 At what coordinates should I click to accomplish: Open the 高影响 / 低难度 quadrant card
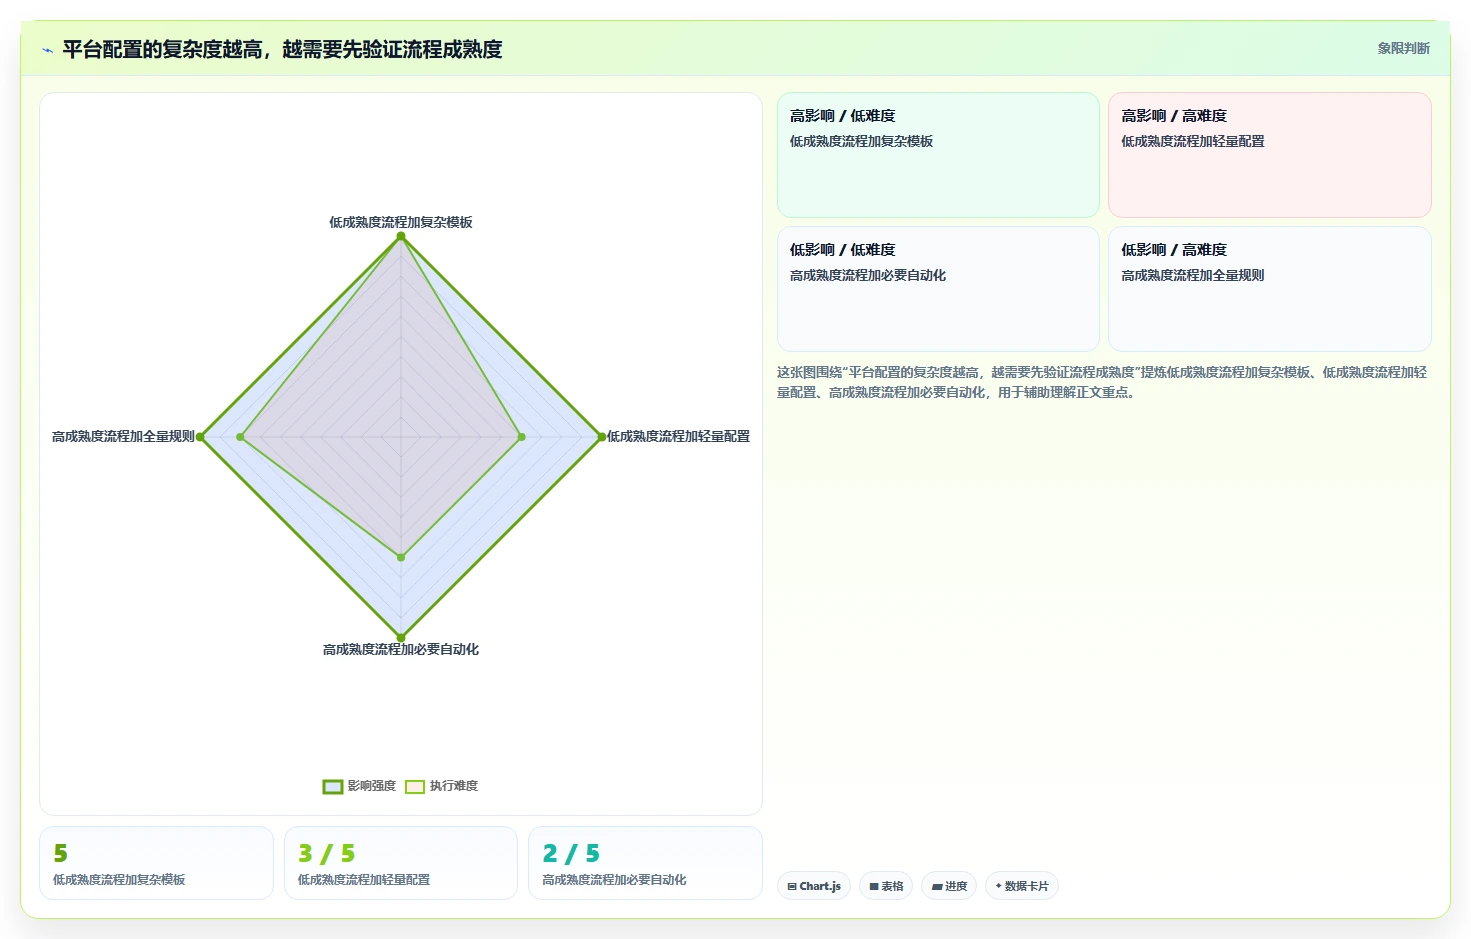tap(938, 155)
